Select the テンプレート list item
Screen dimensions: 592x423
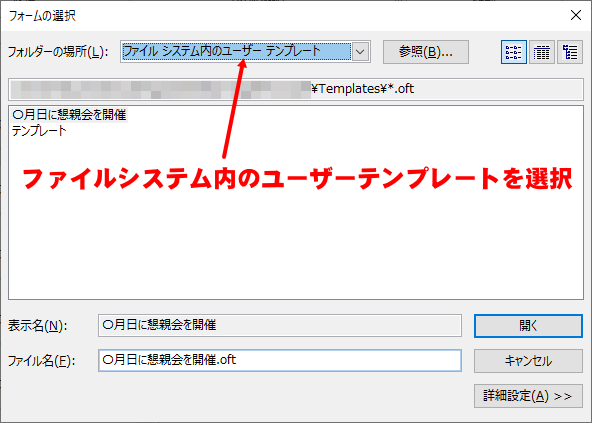(39, 131)
